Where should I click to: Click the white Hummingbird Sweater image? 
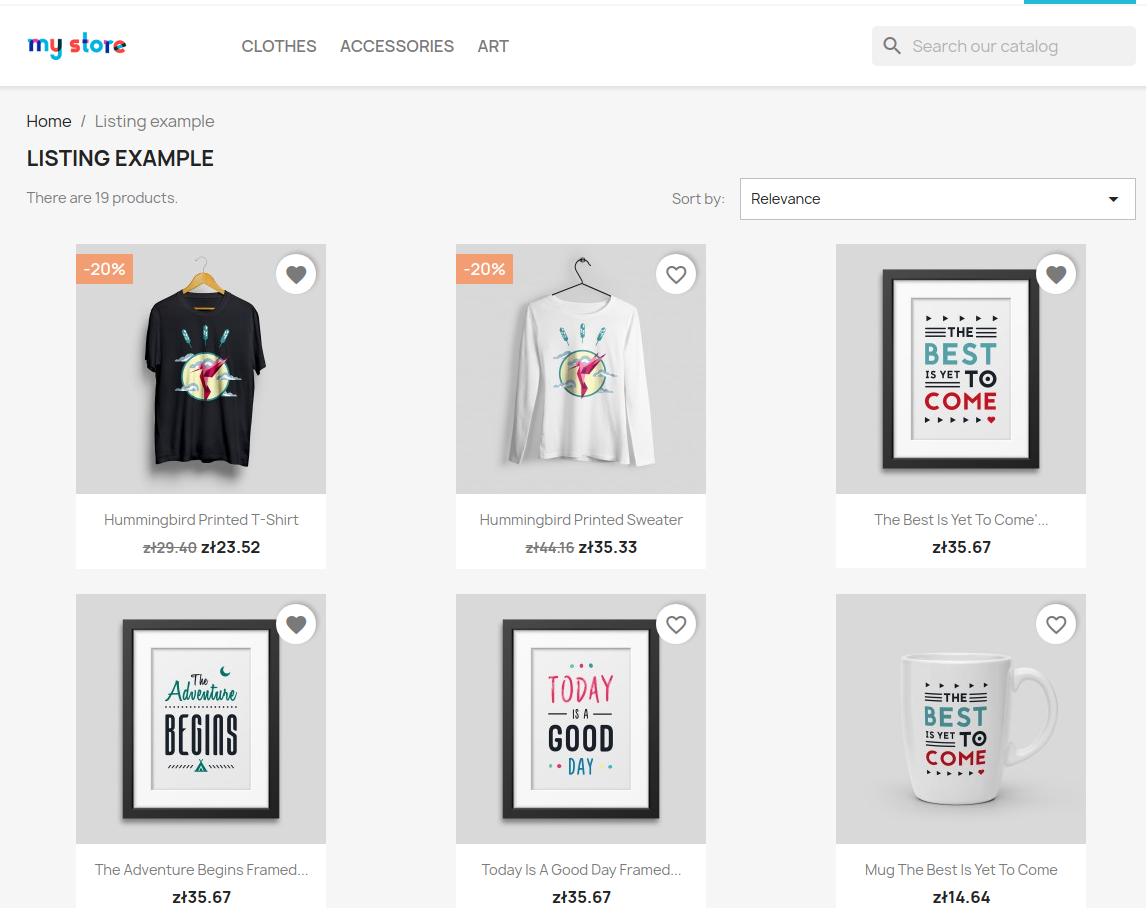[x=581, y=369]
